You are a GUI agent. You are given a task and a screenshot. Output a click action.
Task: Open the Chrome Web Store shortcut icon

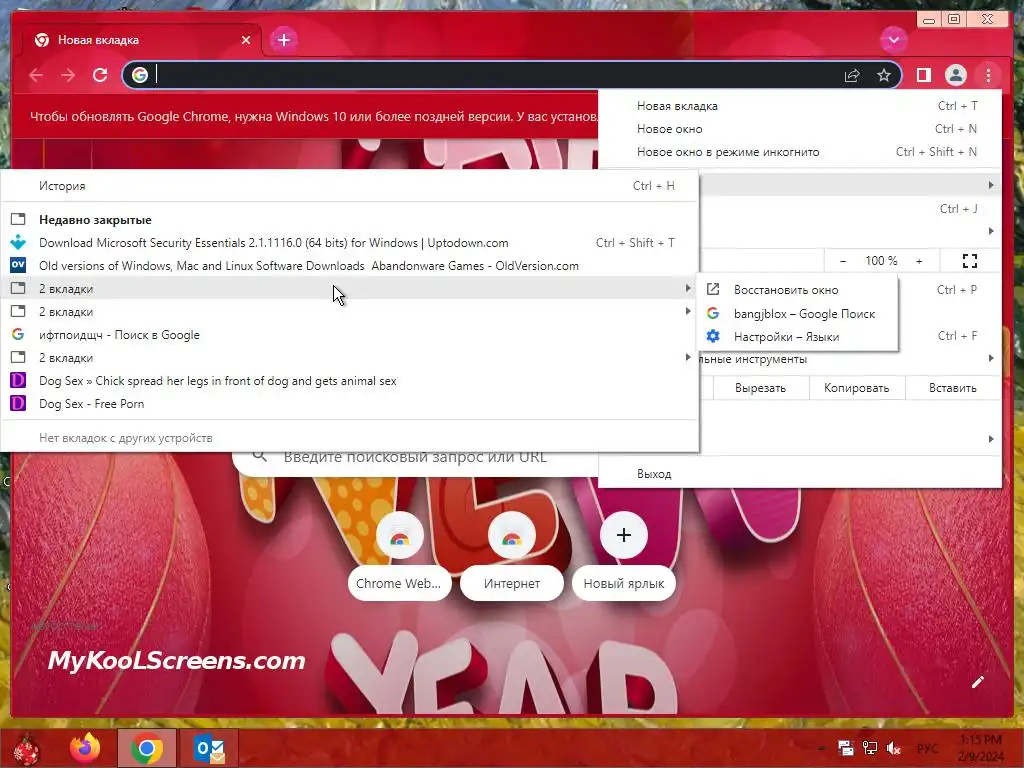coord(400,536)
